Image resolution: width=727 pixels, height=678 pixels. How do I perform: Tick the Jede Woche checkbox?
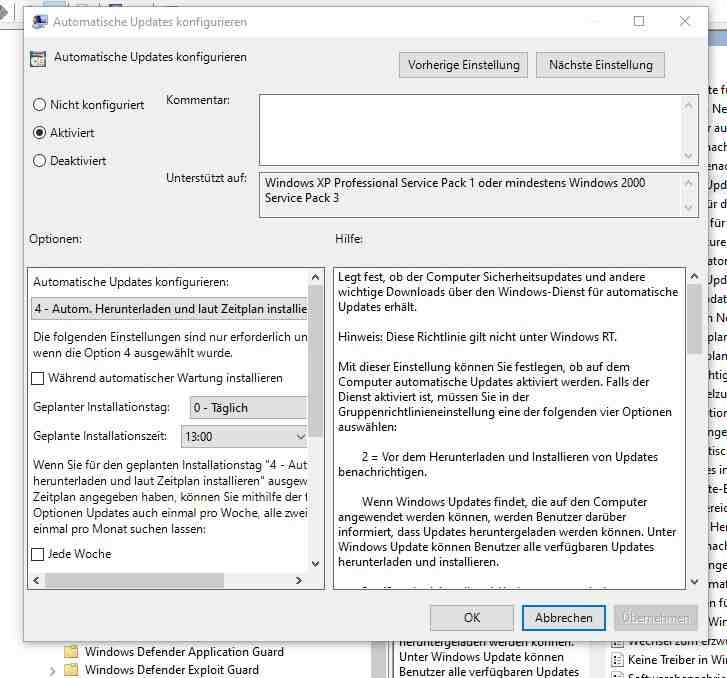coord(38,554)
